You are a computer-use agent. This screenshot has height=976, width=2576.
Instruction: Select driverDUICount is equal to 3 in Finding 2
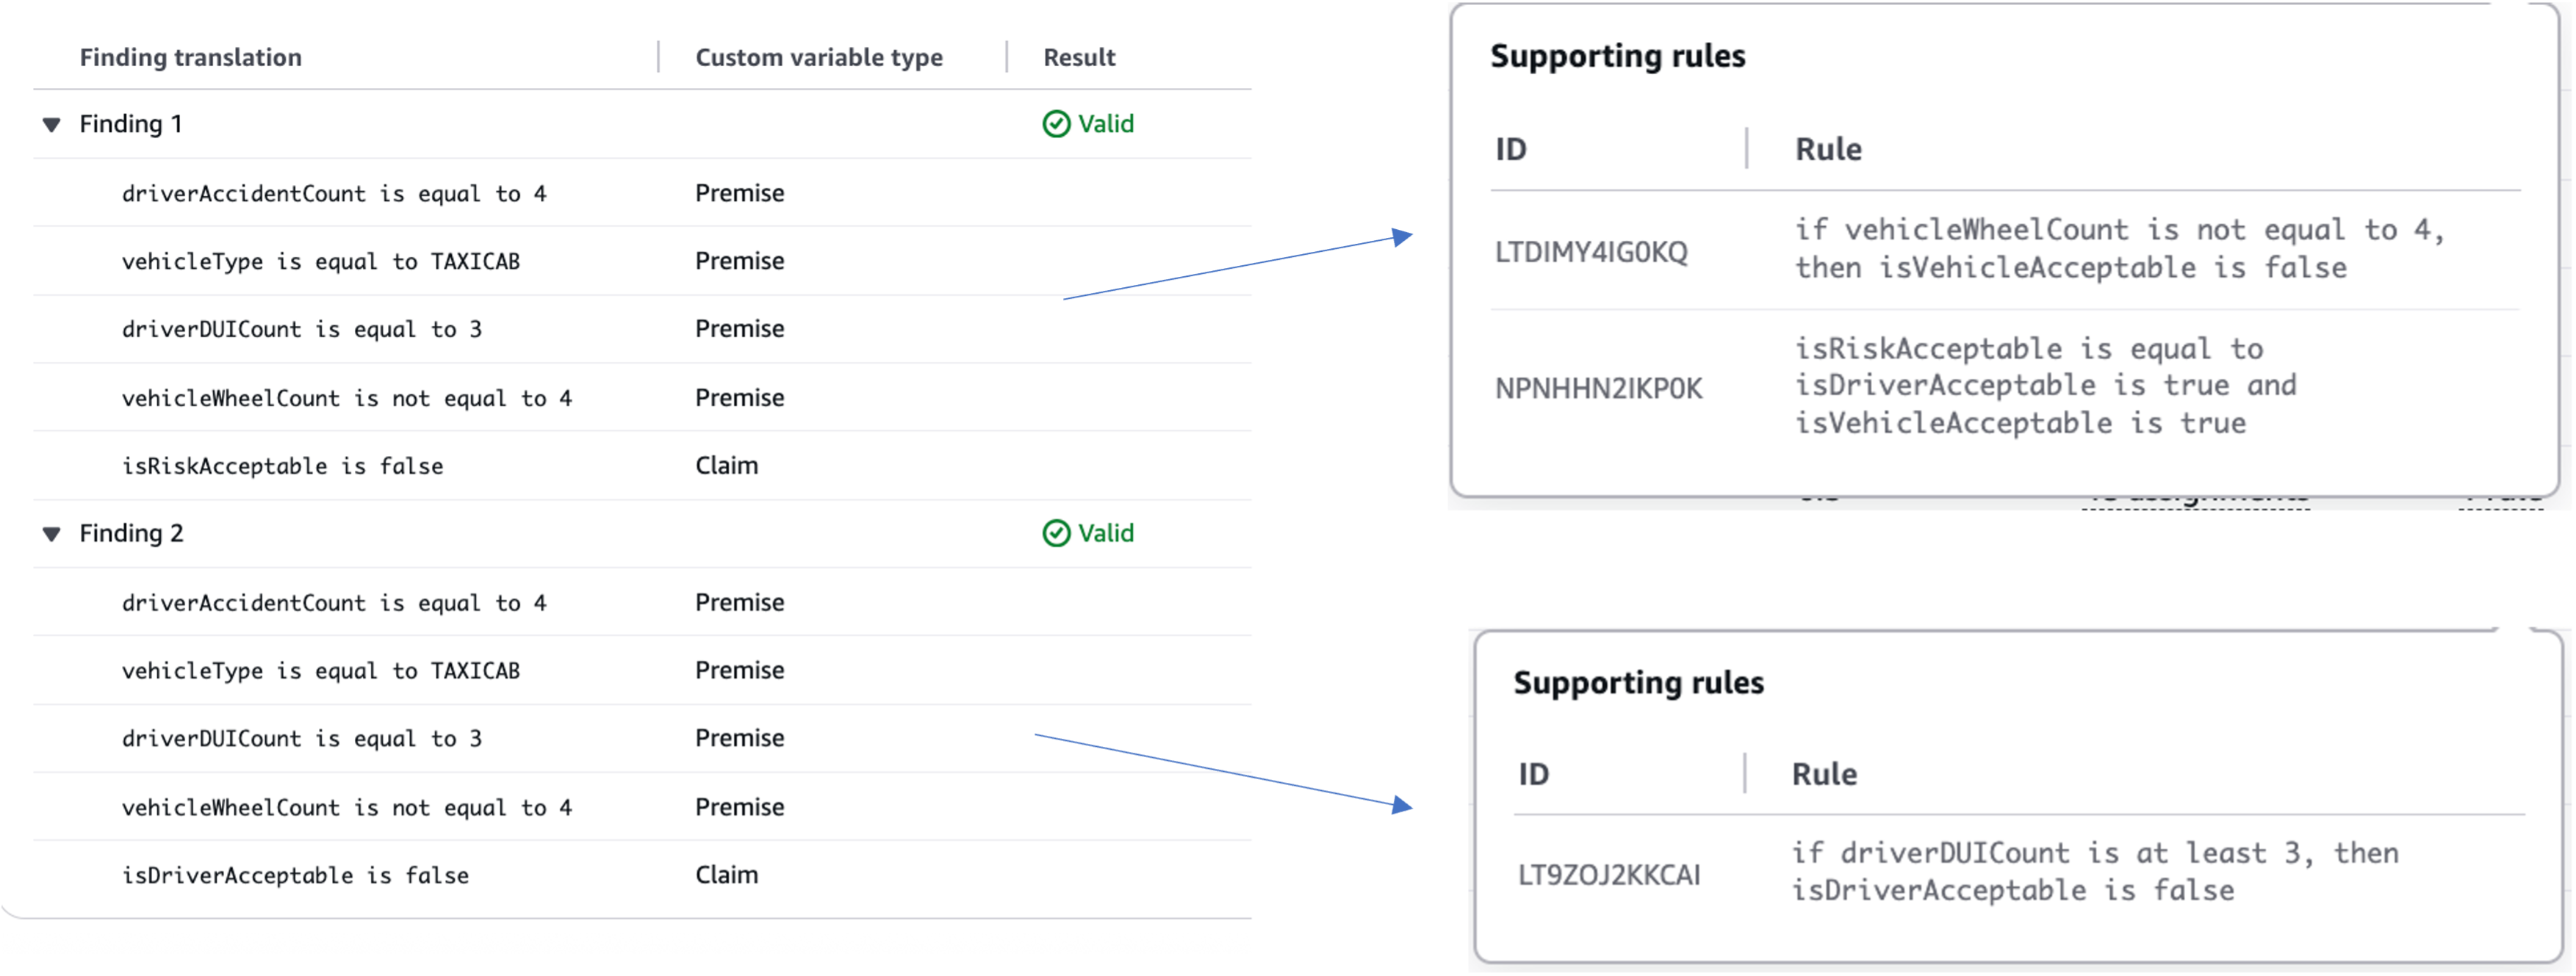coord(301,739)
